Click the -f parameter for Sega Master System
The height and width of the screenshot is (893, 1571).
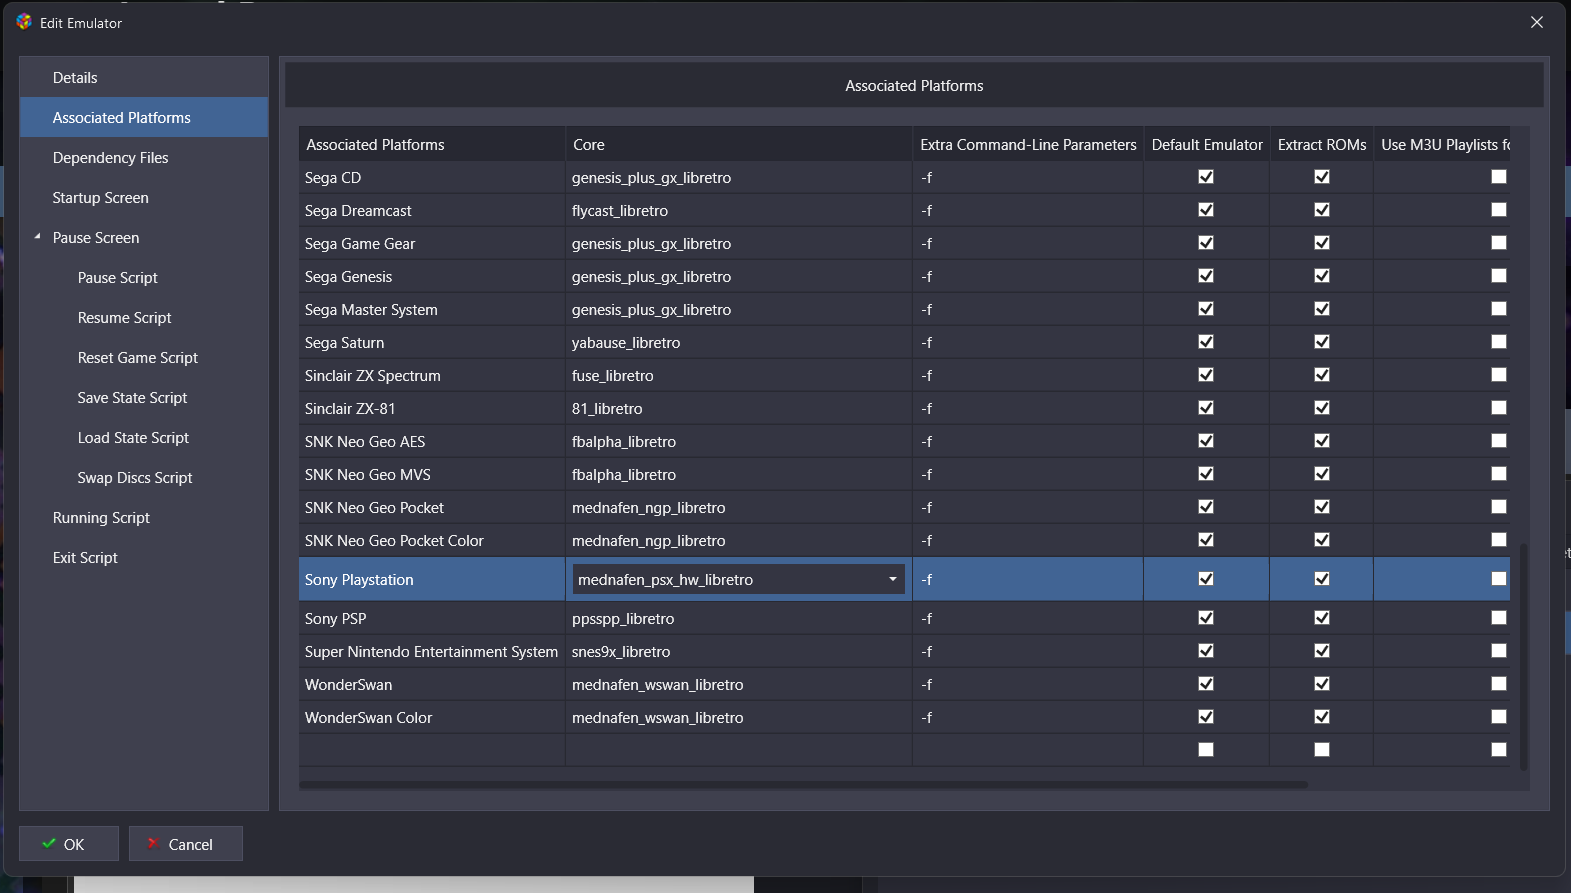tap(1028, 309)
